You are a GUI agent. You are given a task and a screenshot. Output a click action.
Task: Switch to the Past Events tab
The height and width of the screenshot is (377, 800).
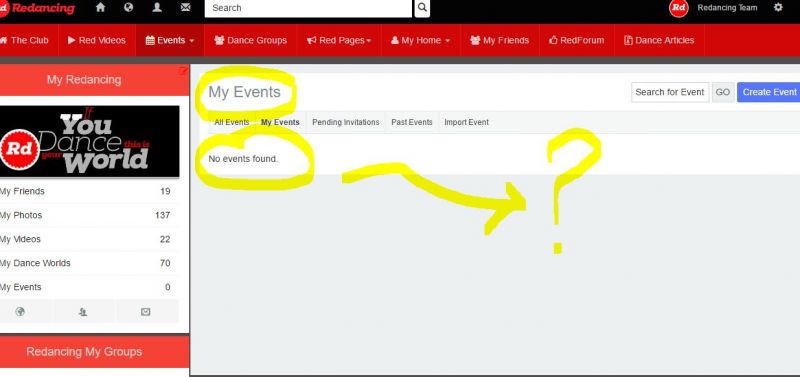(x=412, y=122)
